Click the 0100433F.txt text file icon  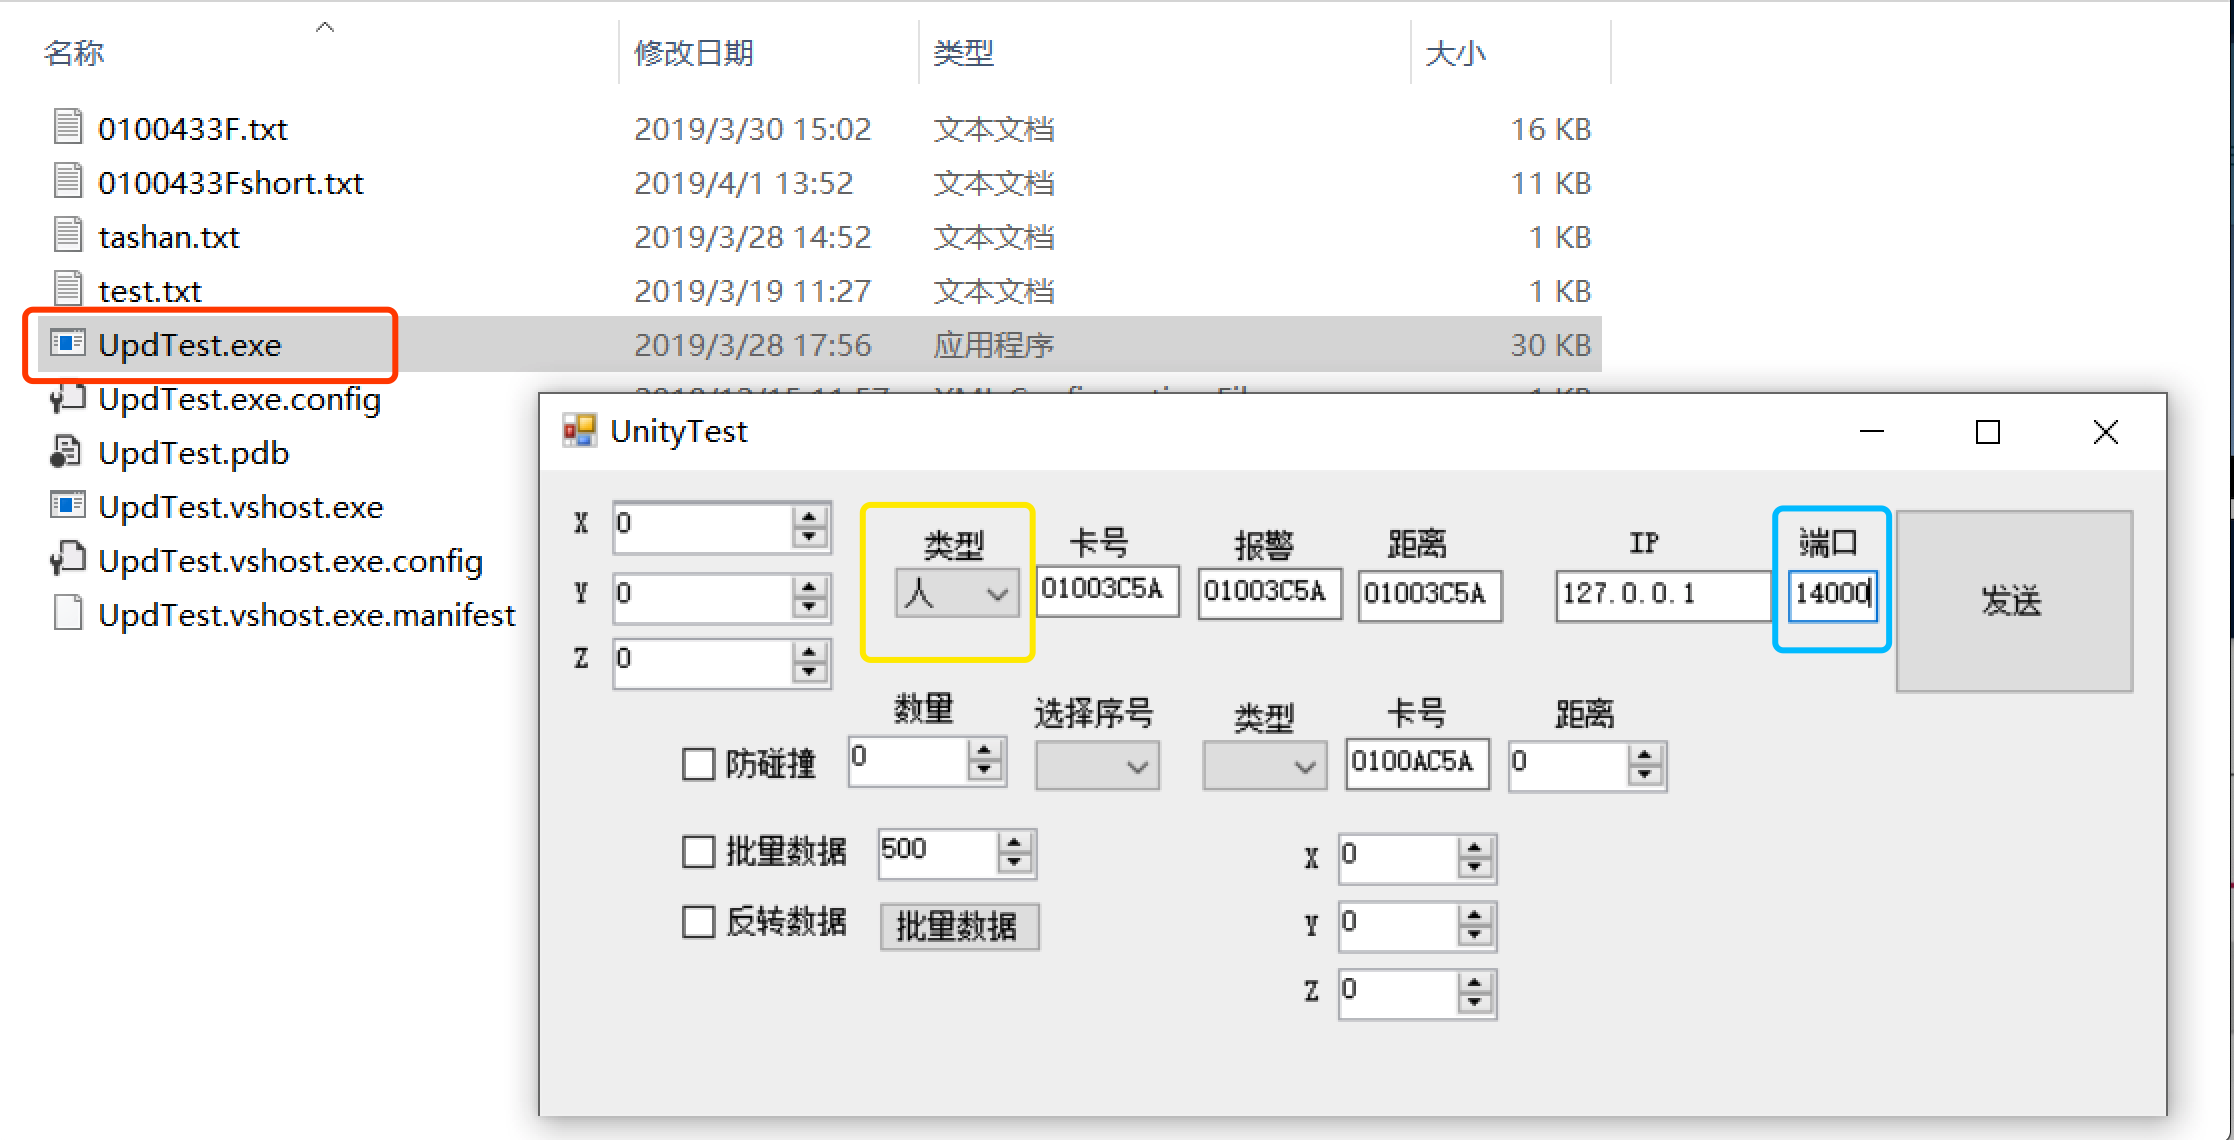[x=67, y=127]
